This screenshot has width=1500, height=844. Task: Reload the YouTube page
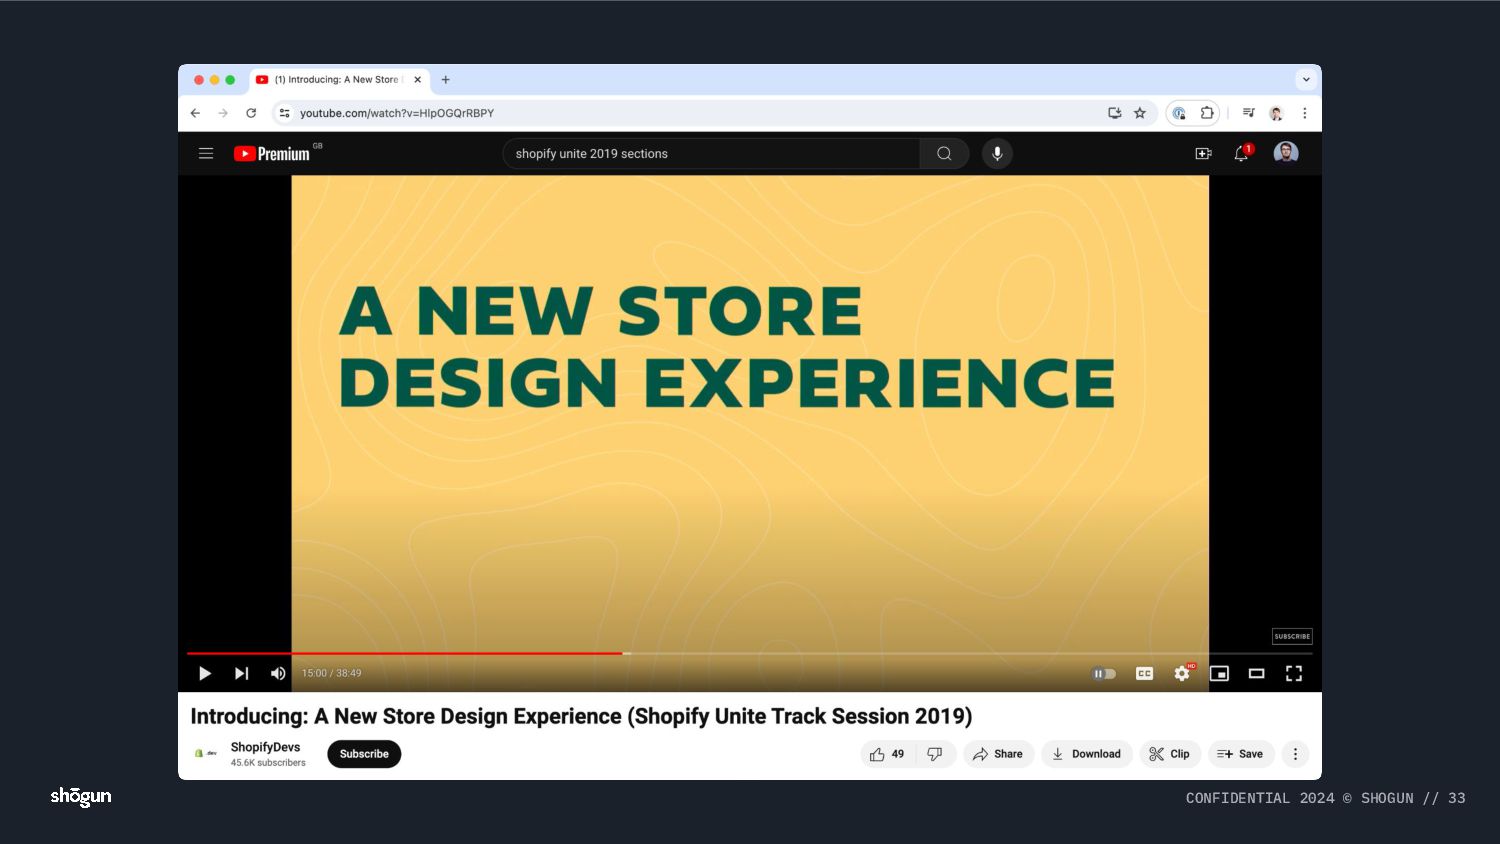[x=251, y=113]
